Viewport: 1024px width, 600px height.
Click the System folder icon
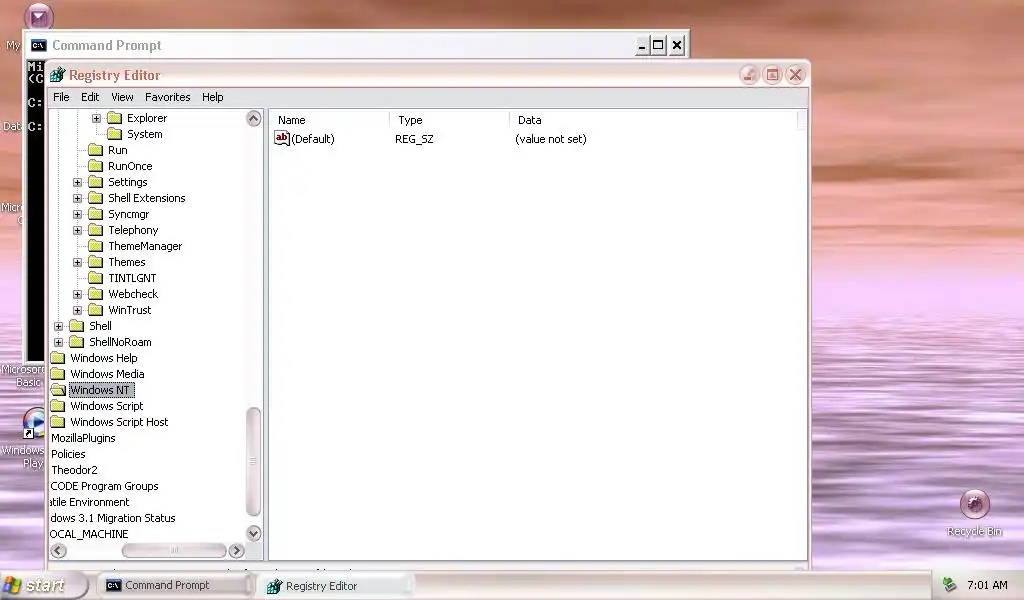click(115, 134)
